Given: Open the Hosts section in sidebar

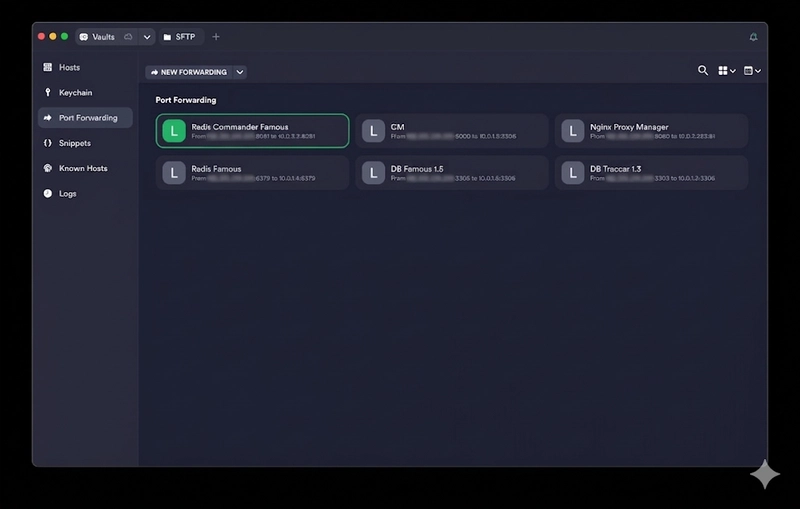Looking at the screenshot, I should coord(85,67).
